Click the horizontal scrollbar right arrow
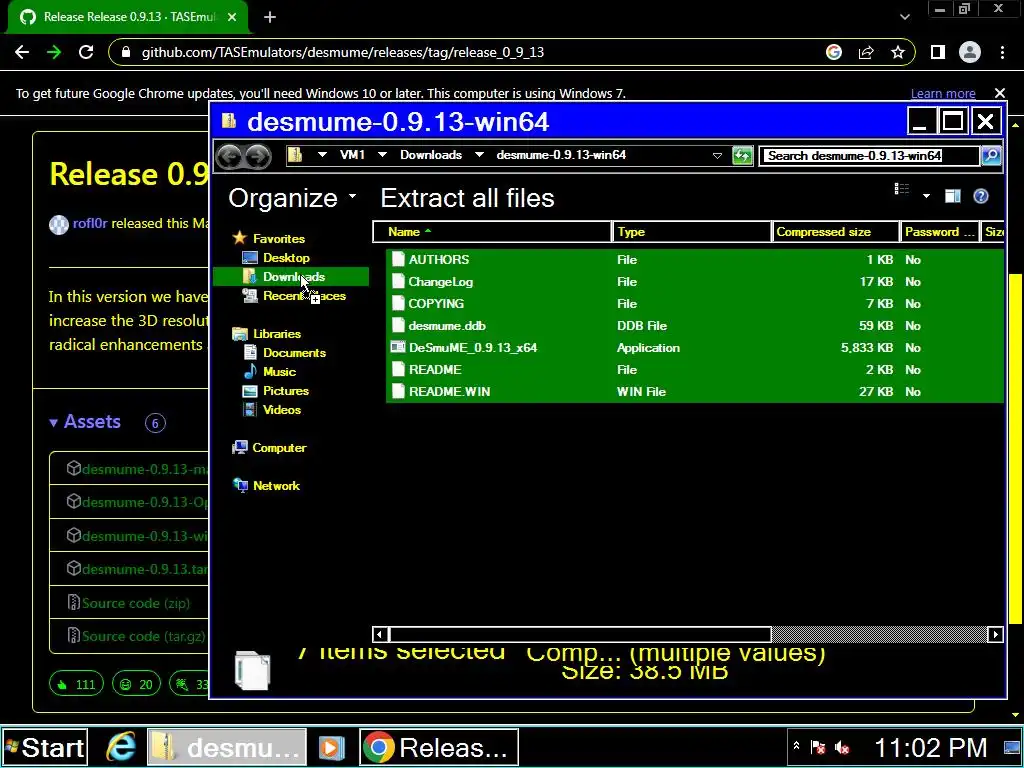The width and height of the screenshot is (1024, 768). pyautogui.click(x=995, y=634)
